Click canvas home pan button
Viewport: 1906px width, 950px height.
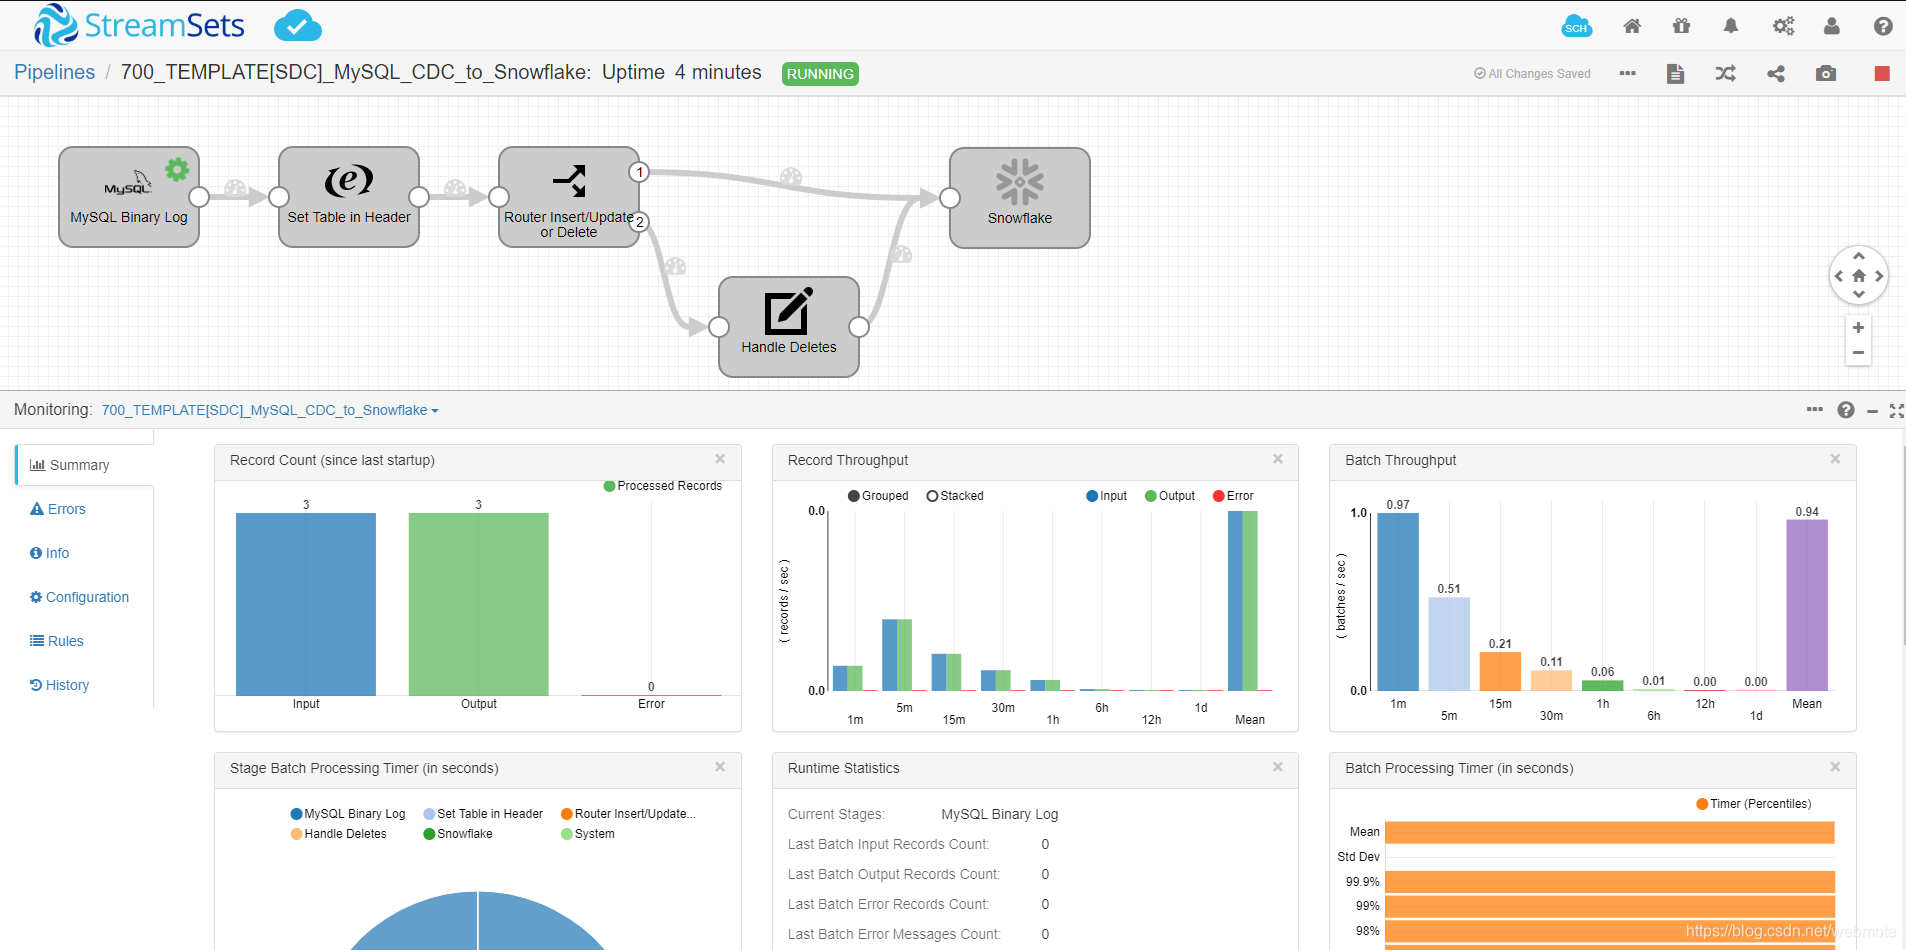(1859, 276)
